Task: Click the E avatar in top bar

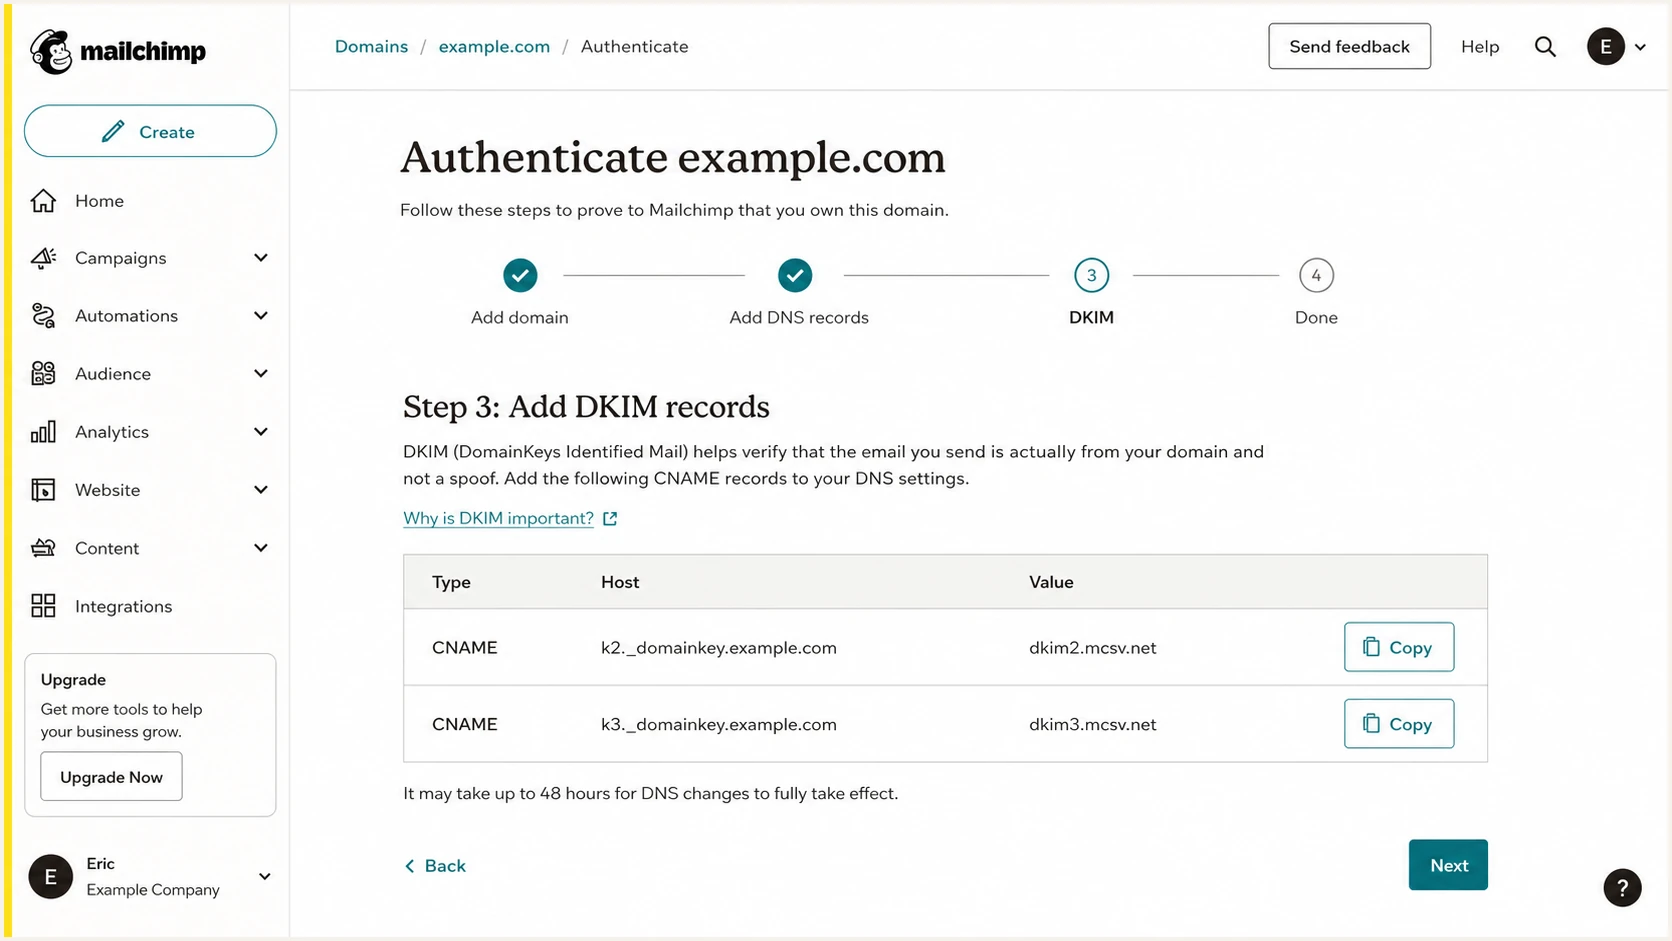Action: tap(1606, 47)
